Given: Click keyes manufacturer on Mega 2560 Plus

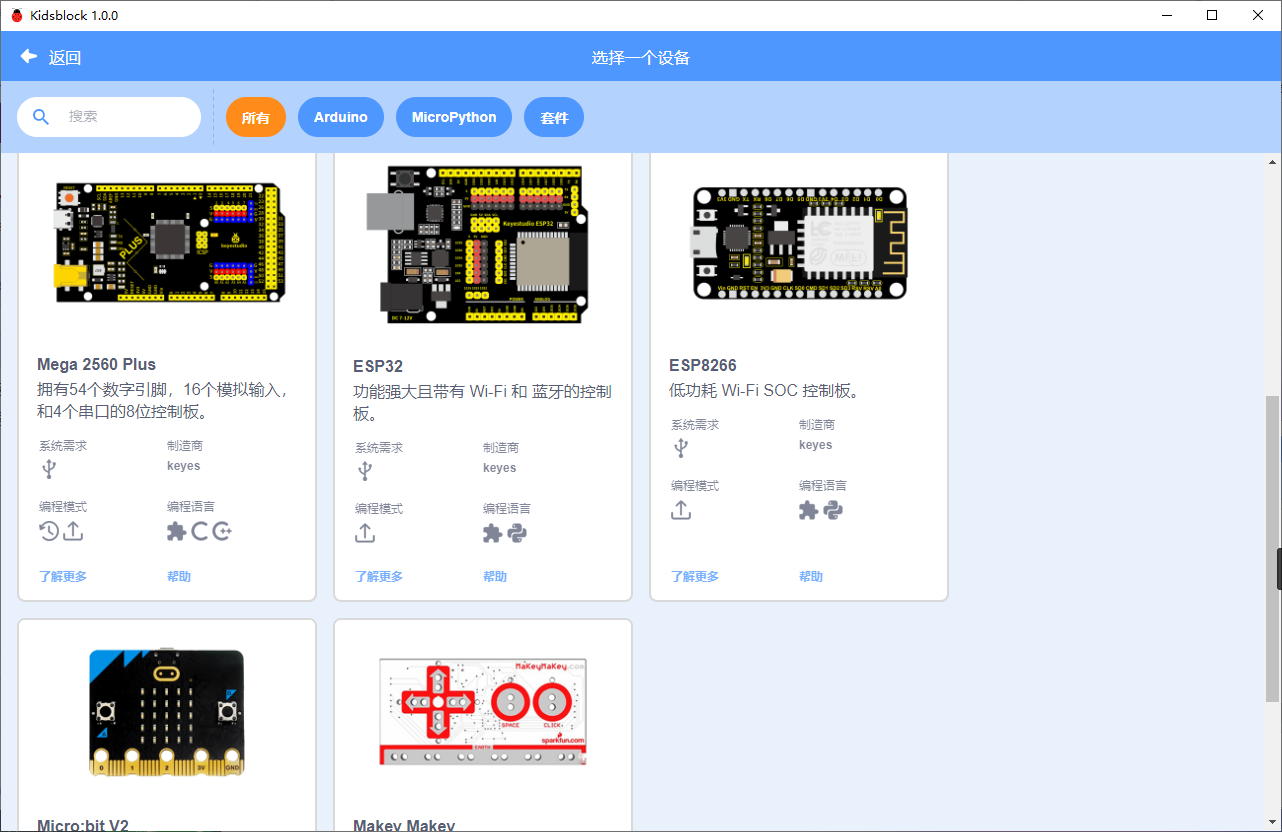Looking at the screenshot, I should click(184, 466).
